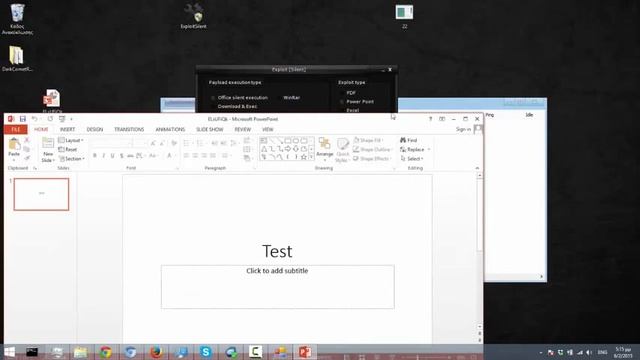This screenshot has height=360, width=640.
Task: Toggle text Shadow formatting
Action: pos(122,156)
